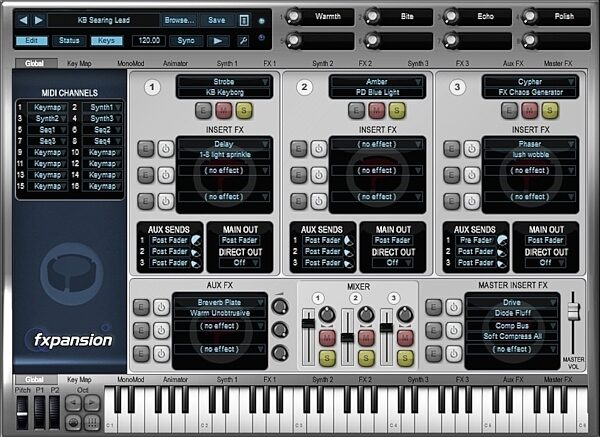
Task: Mute mixer channel 3
Action: 405,338
